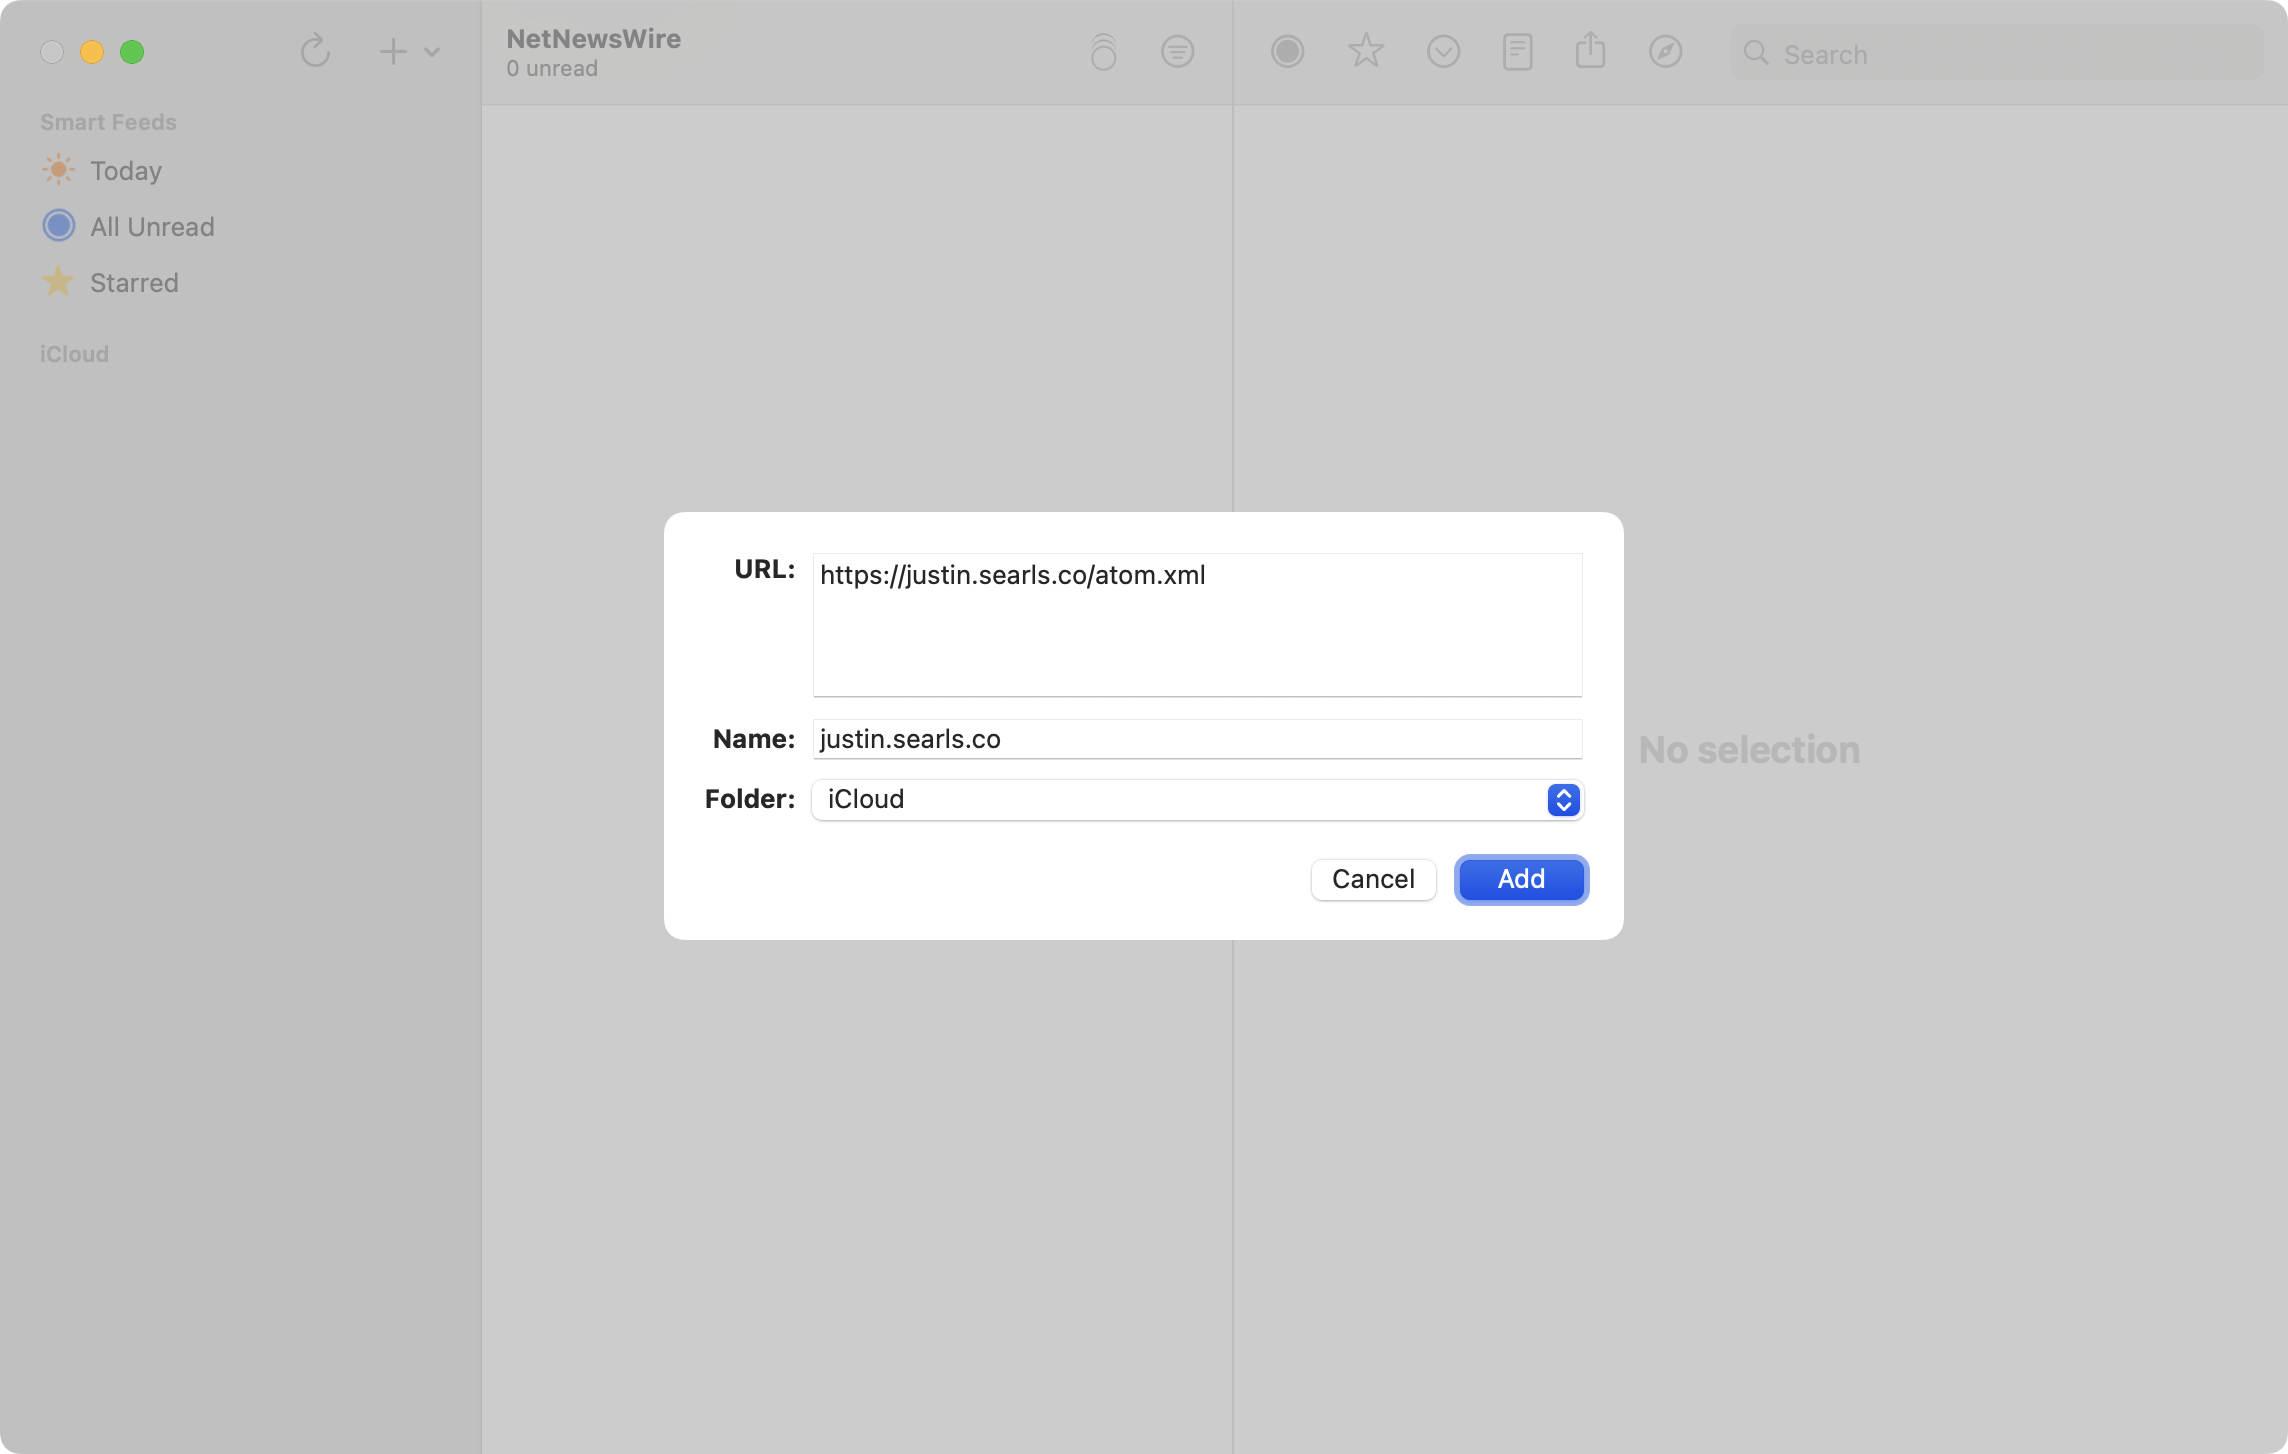Image resolution: width=2288 pixels, height=1454 pixels.
Task: Open the Folder iCloud popup menu
Action: (x=1197, y=799)
